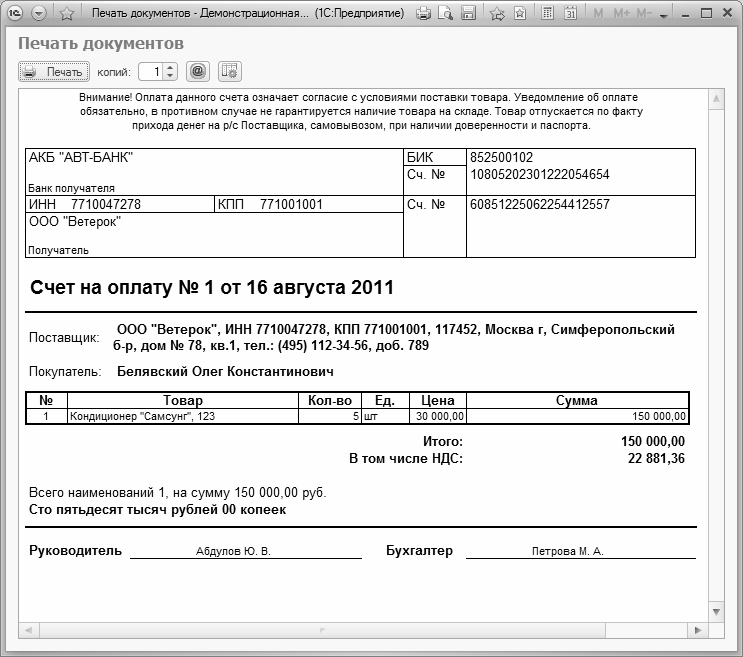743x657 pixels.
Task: Open the calculator icon
Action: pos(547,13)
